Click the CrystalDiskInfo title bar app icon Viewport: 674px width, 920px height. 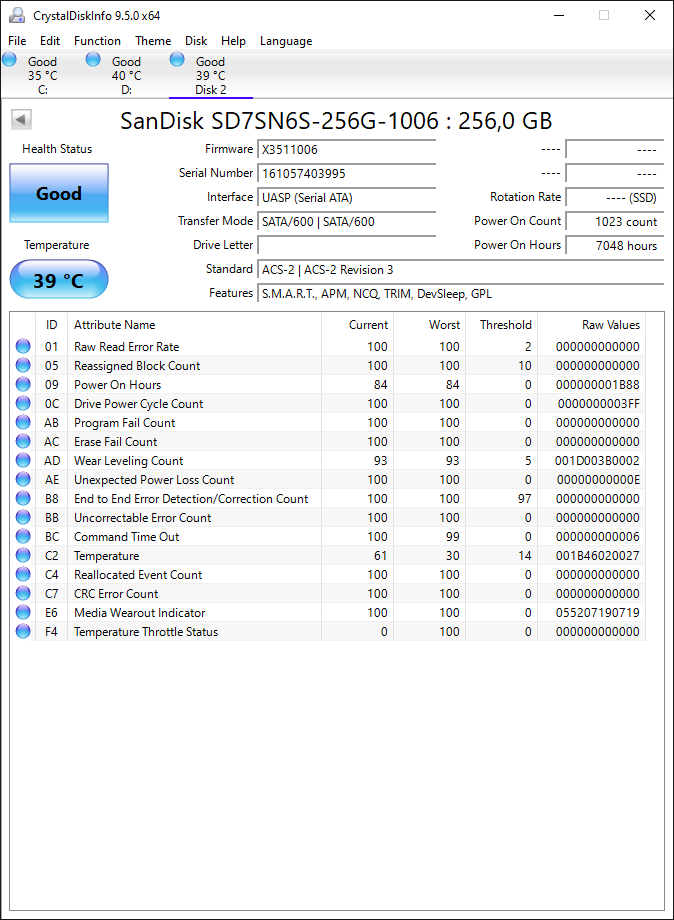pyautogui.click(x=17, y=15)
